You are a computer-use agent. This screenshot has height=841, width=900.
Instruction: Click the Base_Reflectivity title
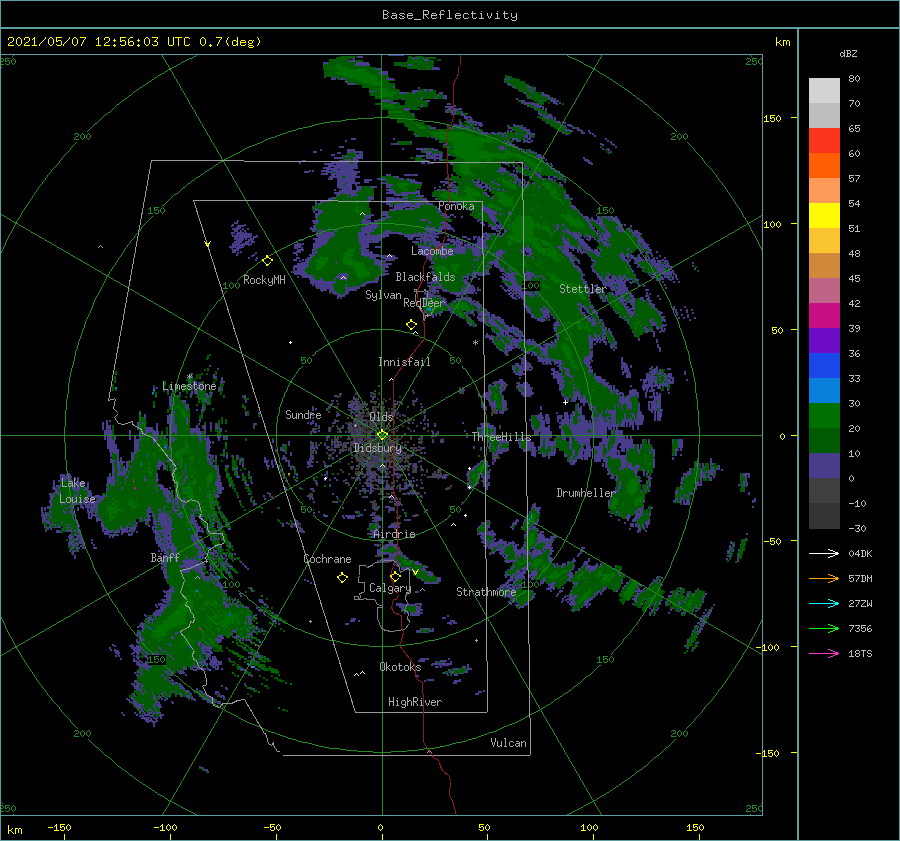[x=449, y=15]
